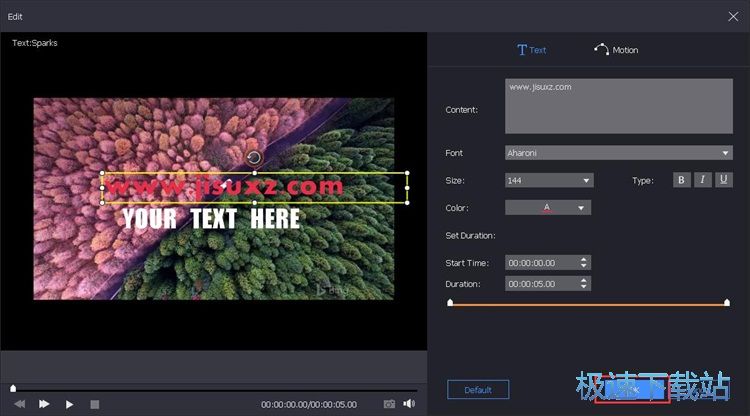The width and height of the screenshot is (750, 416).
Task: Switch to the Motion tab
Action: pyautogui.click(x=616, y=50)
